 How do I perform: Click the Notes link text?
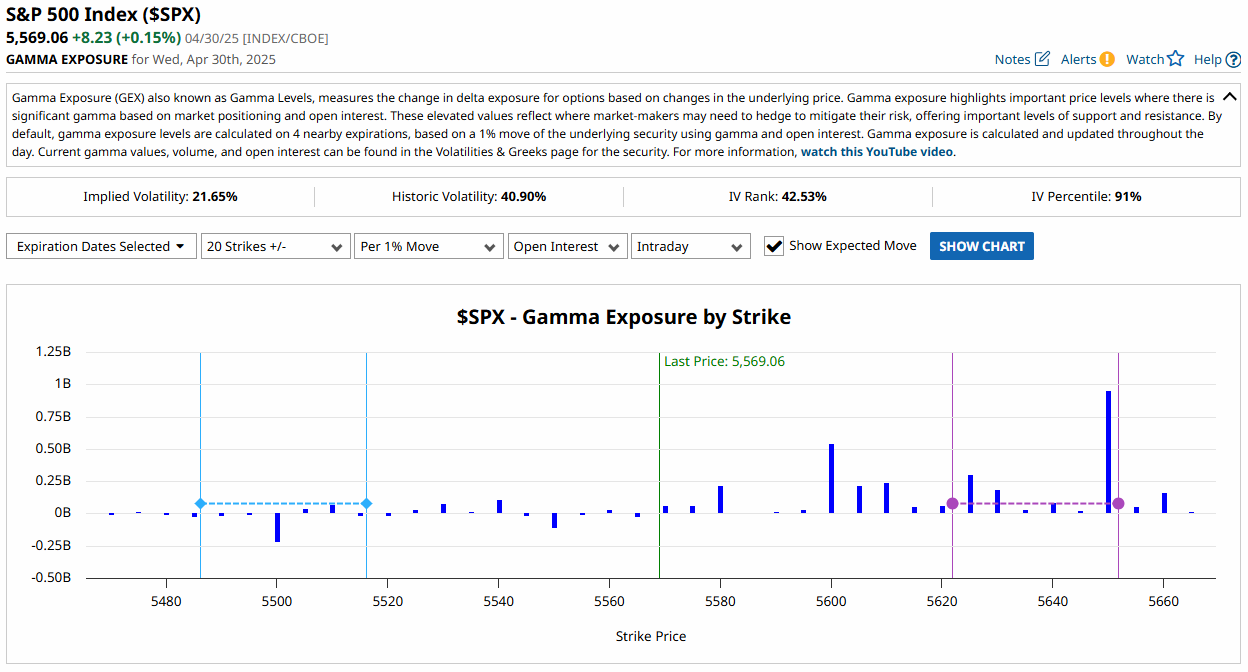pyautogui.click(x=1012, y=59)
